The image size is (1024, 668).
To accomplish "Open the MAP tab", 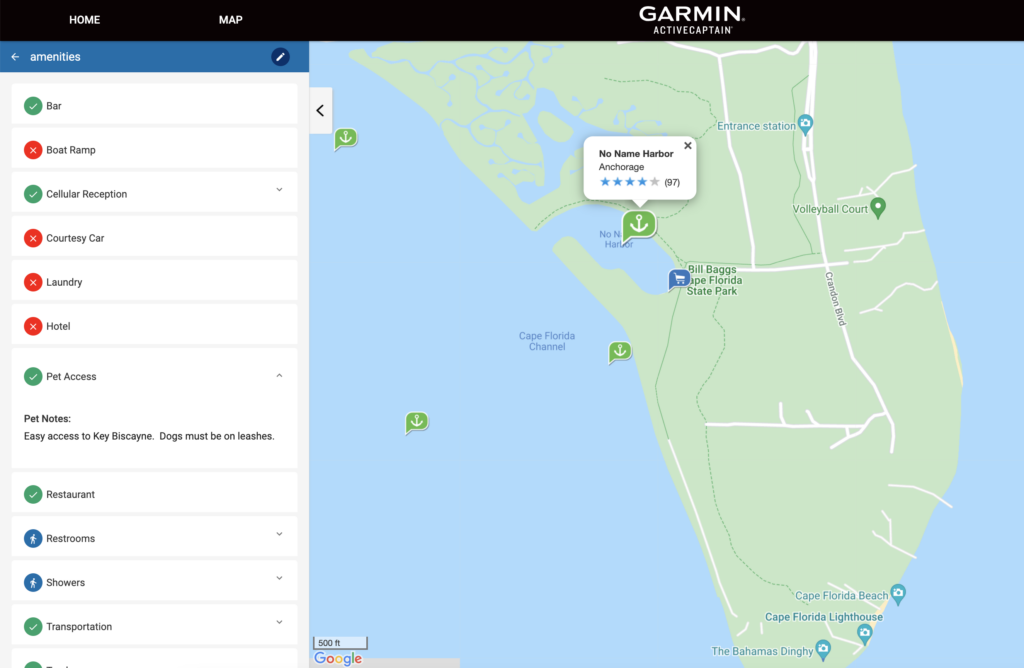I will [230, 20].
